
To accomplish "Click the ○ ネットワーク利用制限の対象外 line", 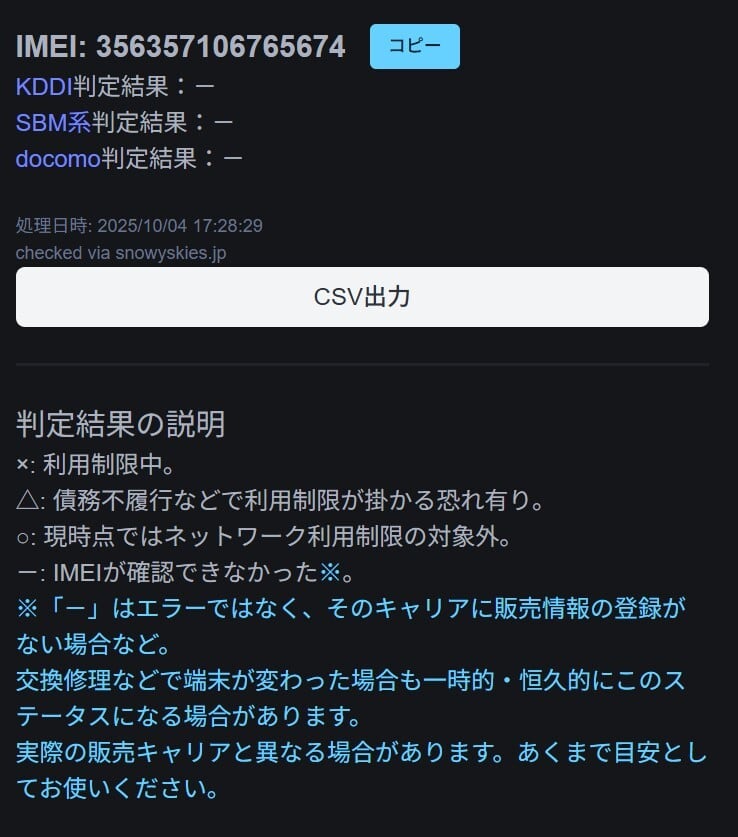I will [x=264, y=536].
